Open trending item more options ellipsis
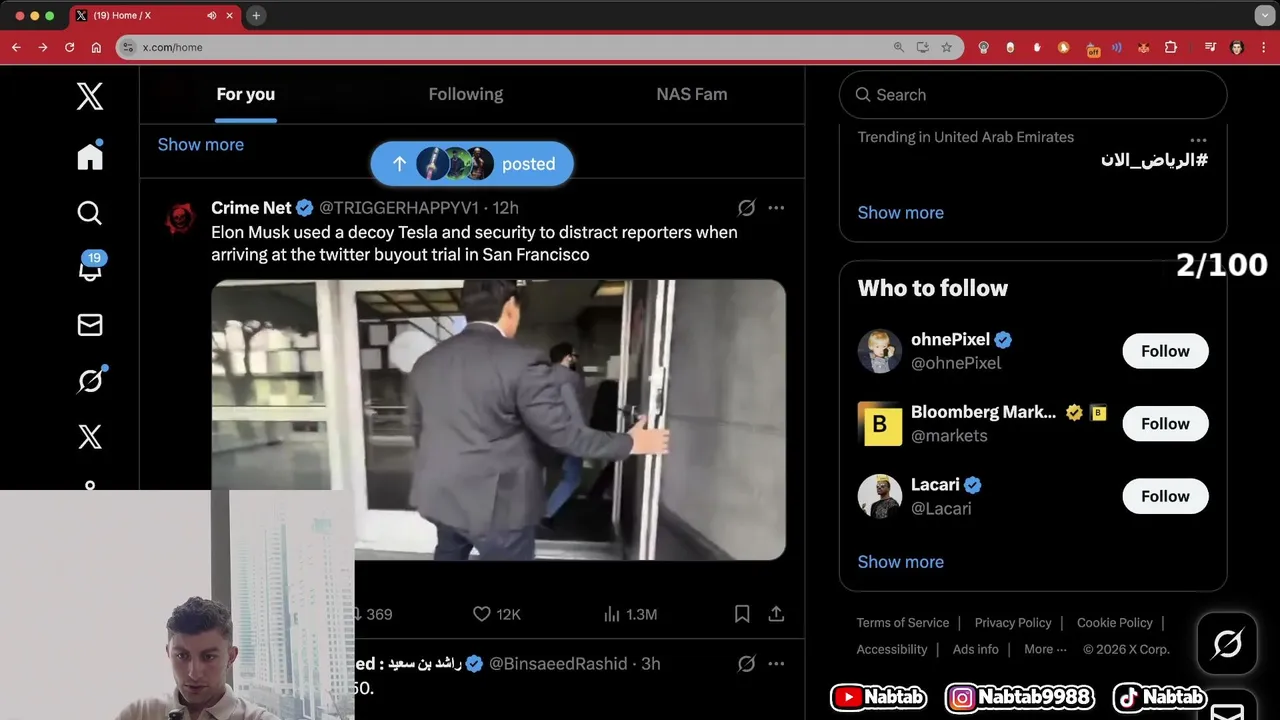The width and height of the screenshot is (1280, 720). pyautogui.click(x=1198, y=141)
